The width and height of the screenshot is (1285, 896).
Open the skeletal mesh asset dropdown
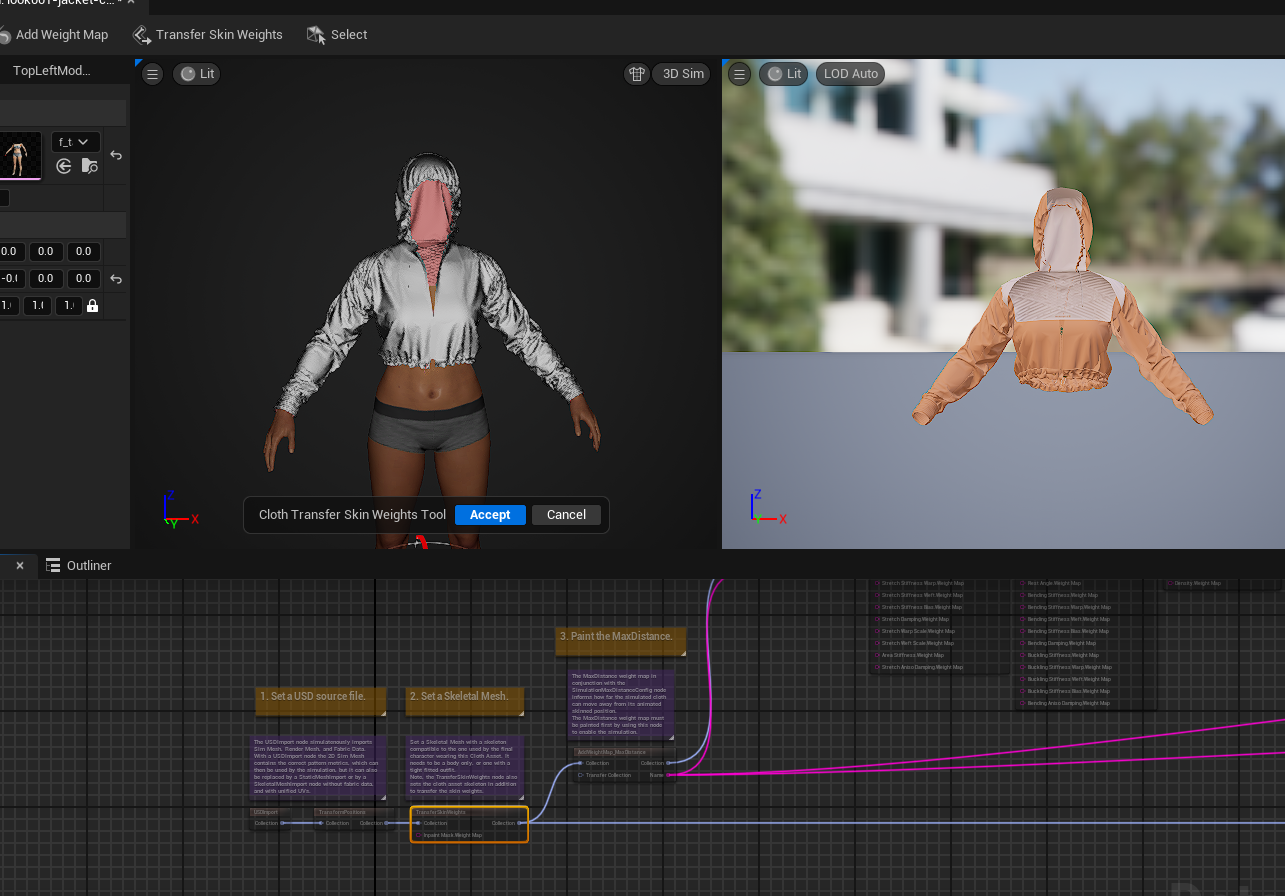click(74, 142)
